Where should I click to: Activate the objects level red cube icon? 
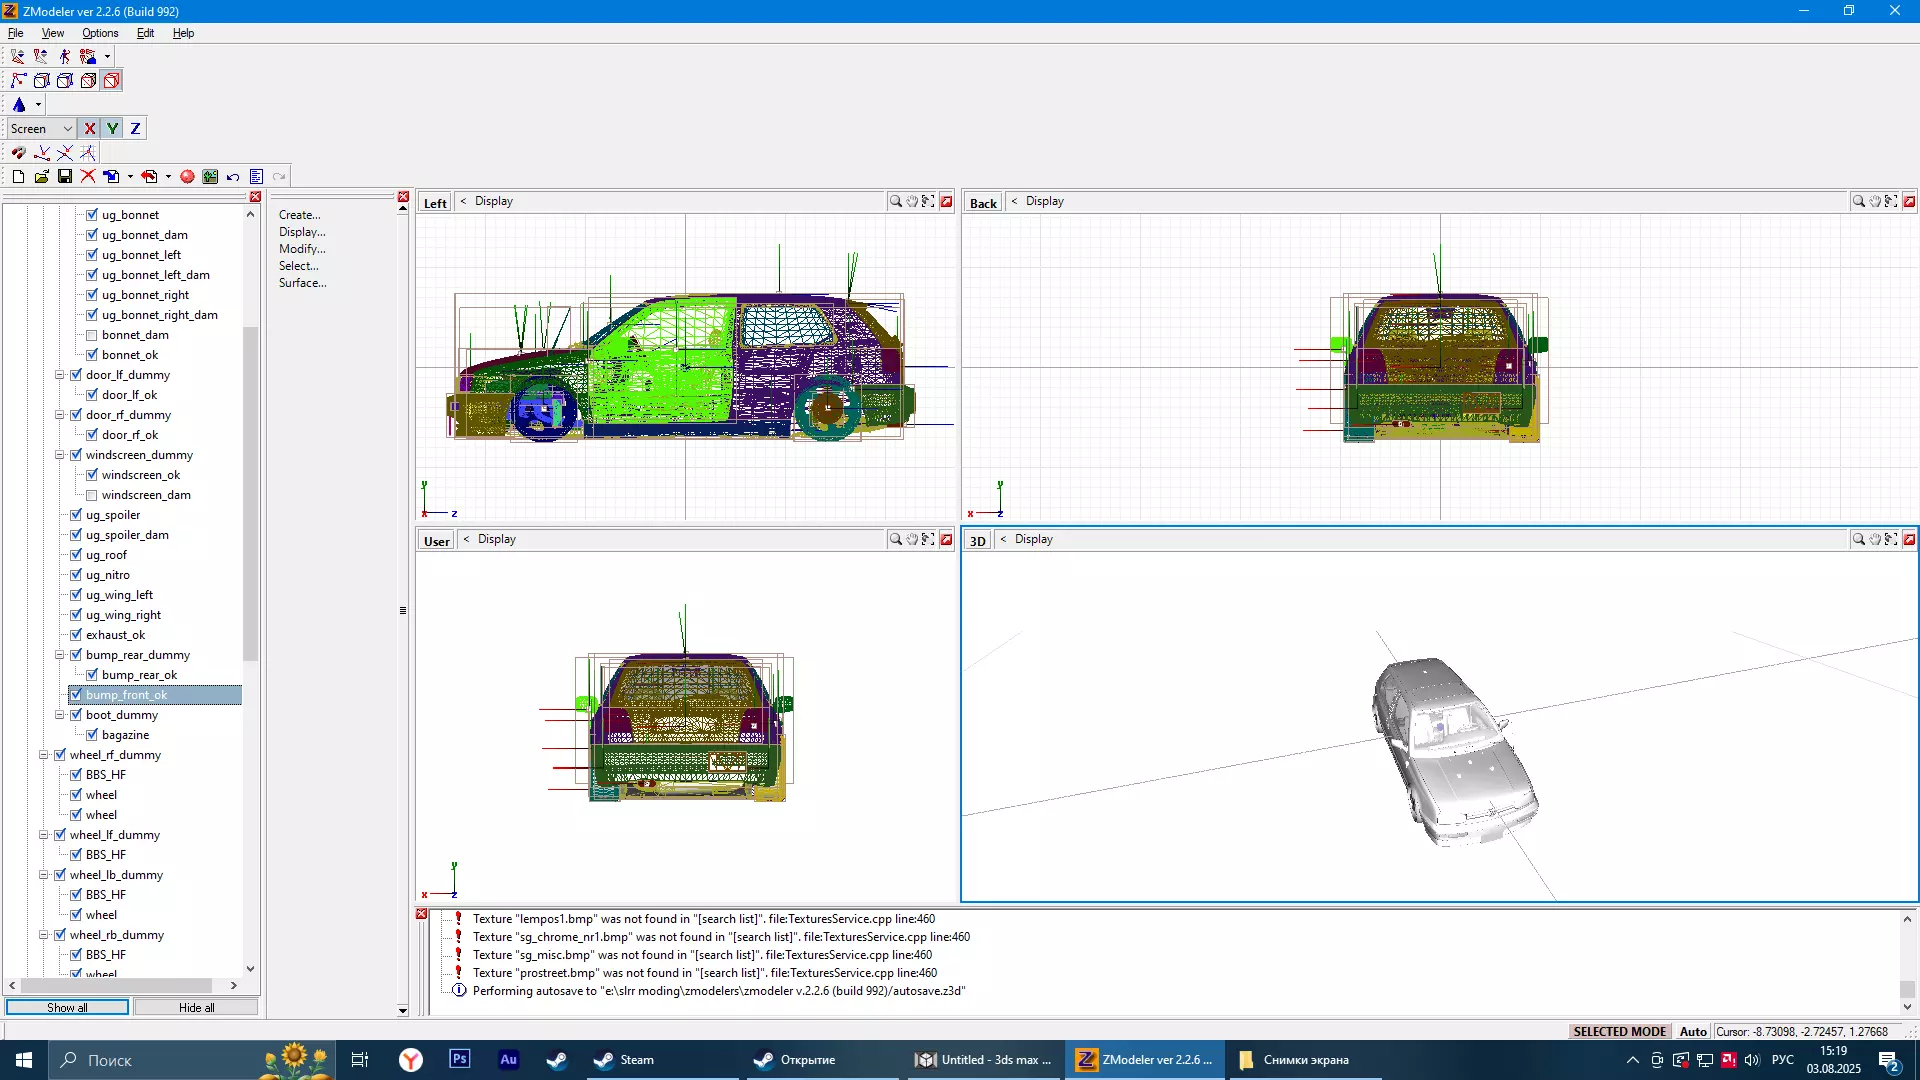tap(112, 81)
